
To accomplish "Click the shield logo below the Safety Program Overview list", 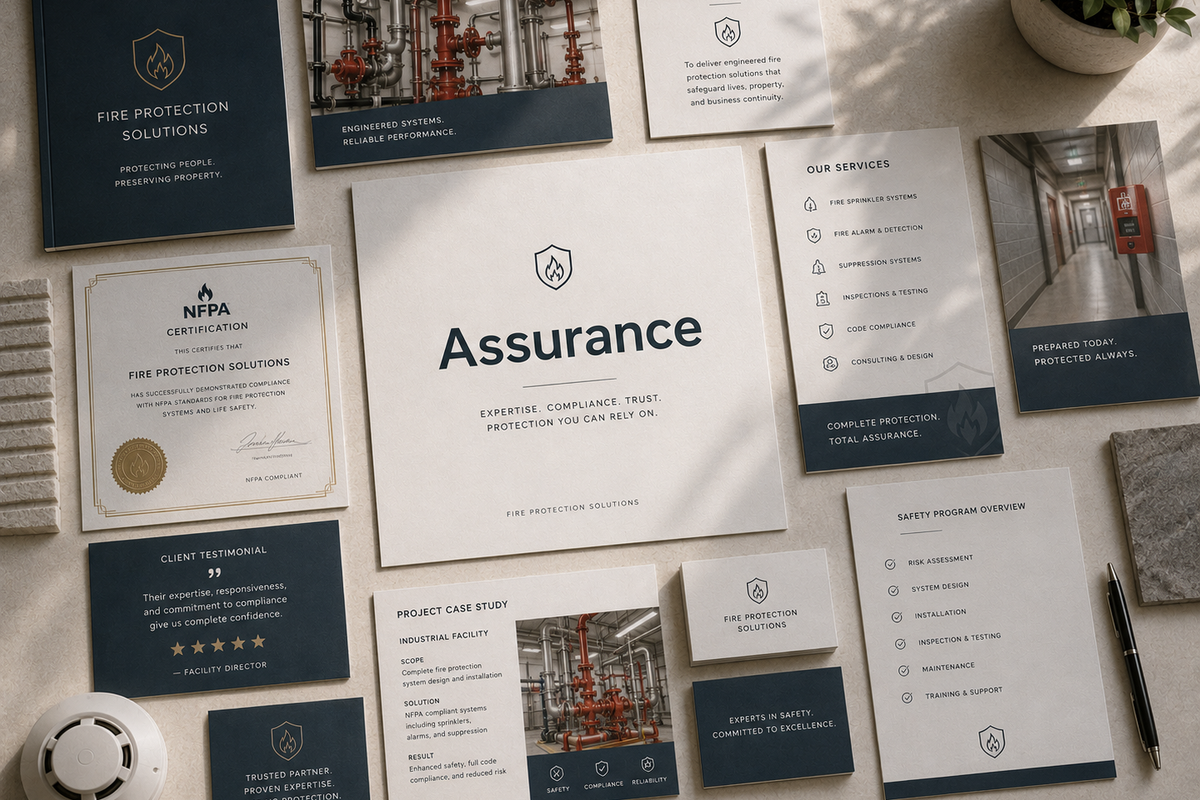I will click(x=991, y=741).
